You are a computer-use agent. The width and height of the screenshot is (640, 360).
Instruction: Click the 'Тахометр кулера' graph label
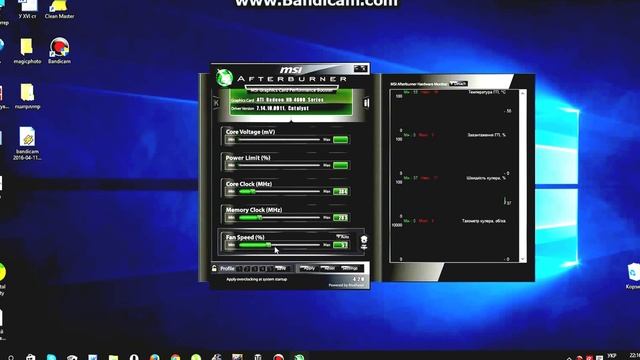coord(484,221)
